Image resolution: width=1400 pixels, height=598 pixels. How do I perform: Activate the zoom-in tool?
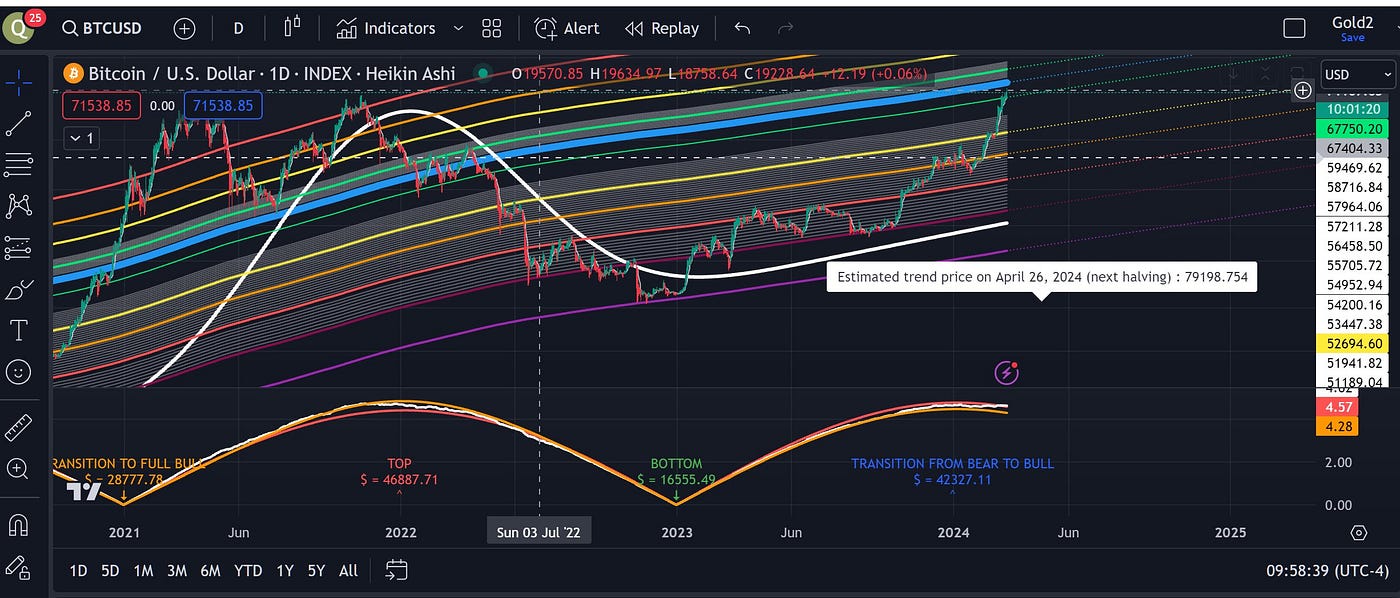pos(20,468)
